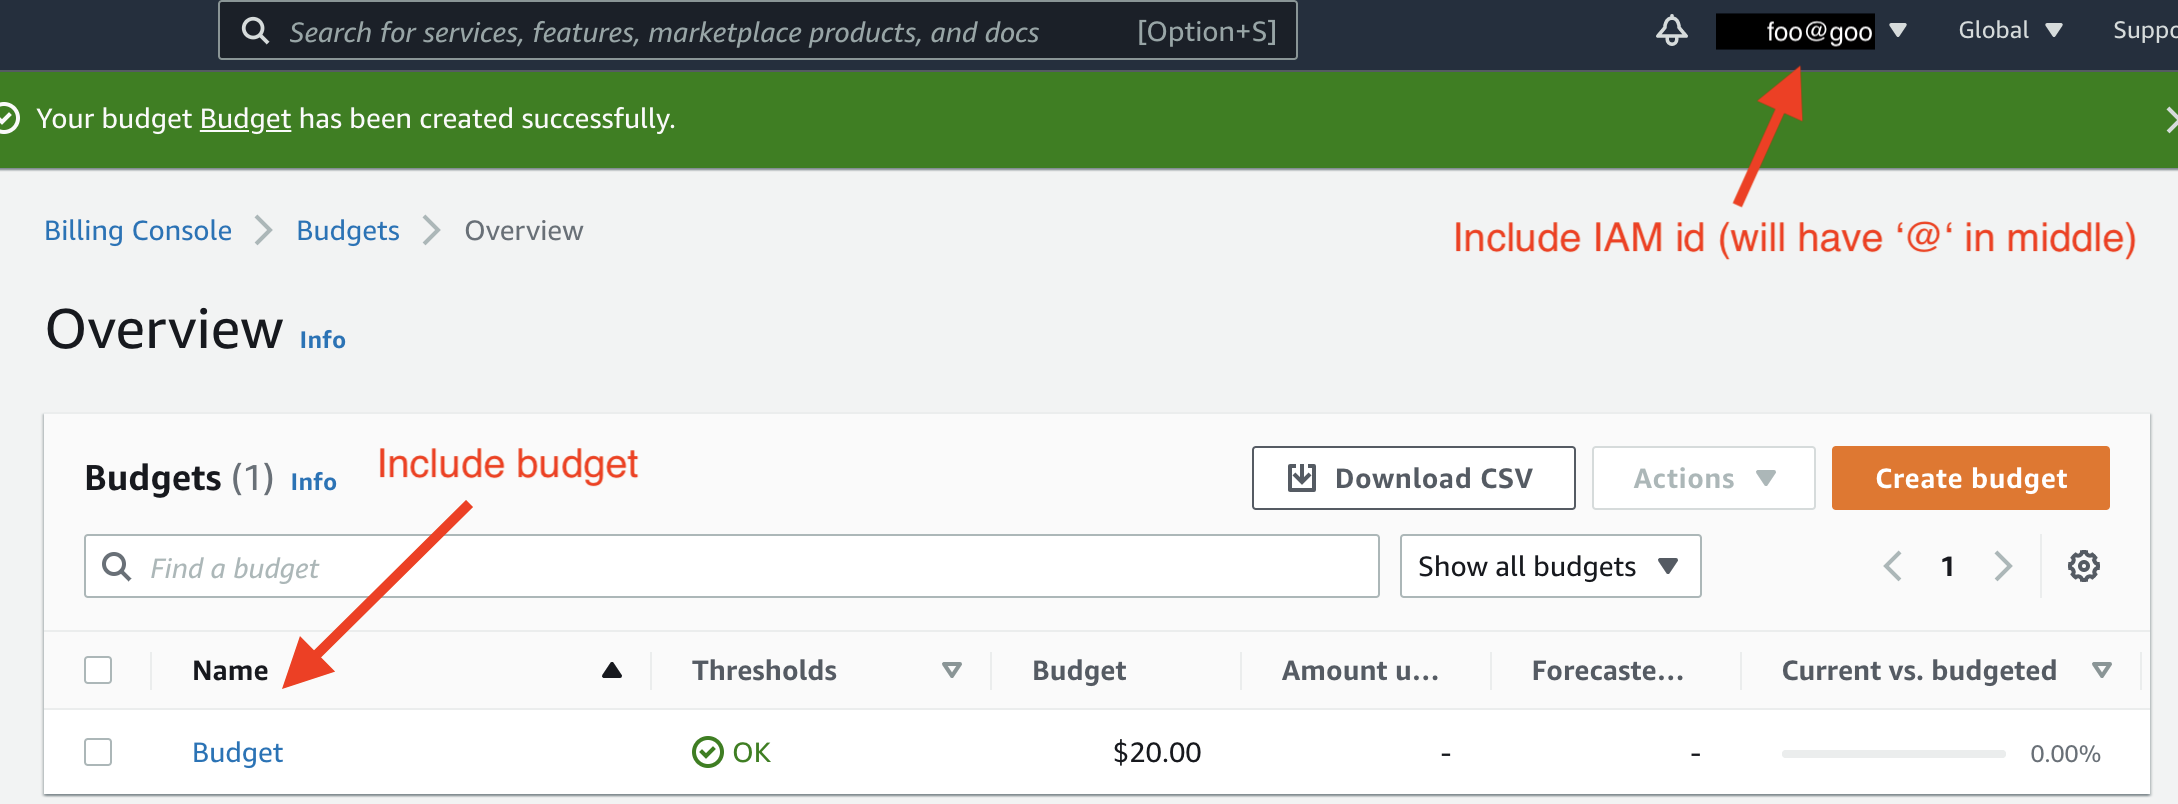The height and width of the screenshot is (804, 2178).
Task: Navigate to Billing Console breadcrumb
Action: 138,231
